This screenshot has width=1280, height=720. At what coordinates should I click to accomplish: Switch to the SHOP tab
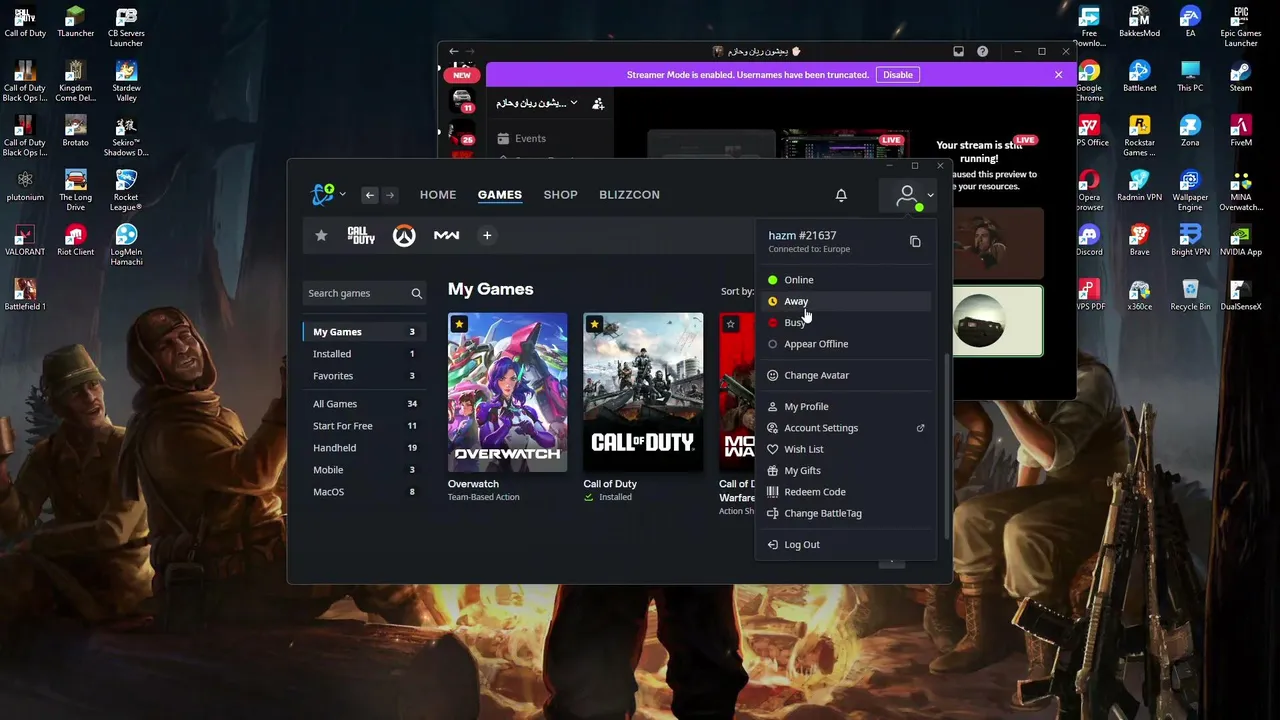[x=561, y=195]
